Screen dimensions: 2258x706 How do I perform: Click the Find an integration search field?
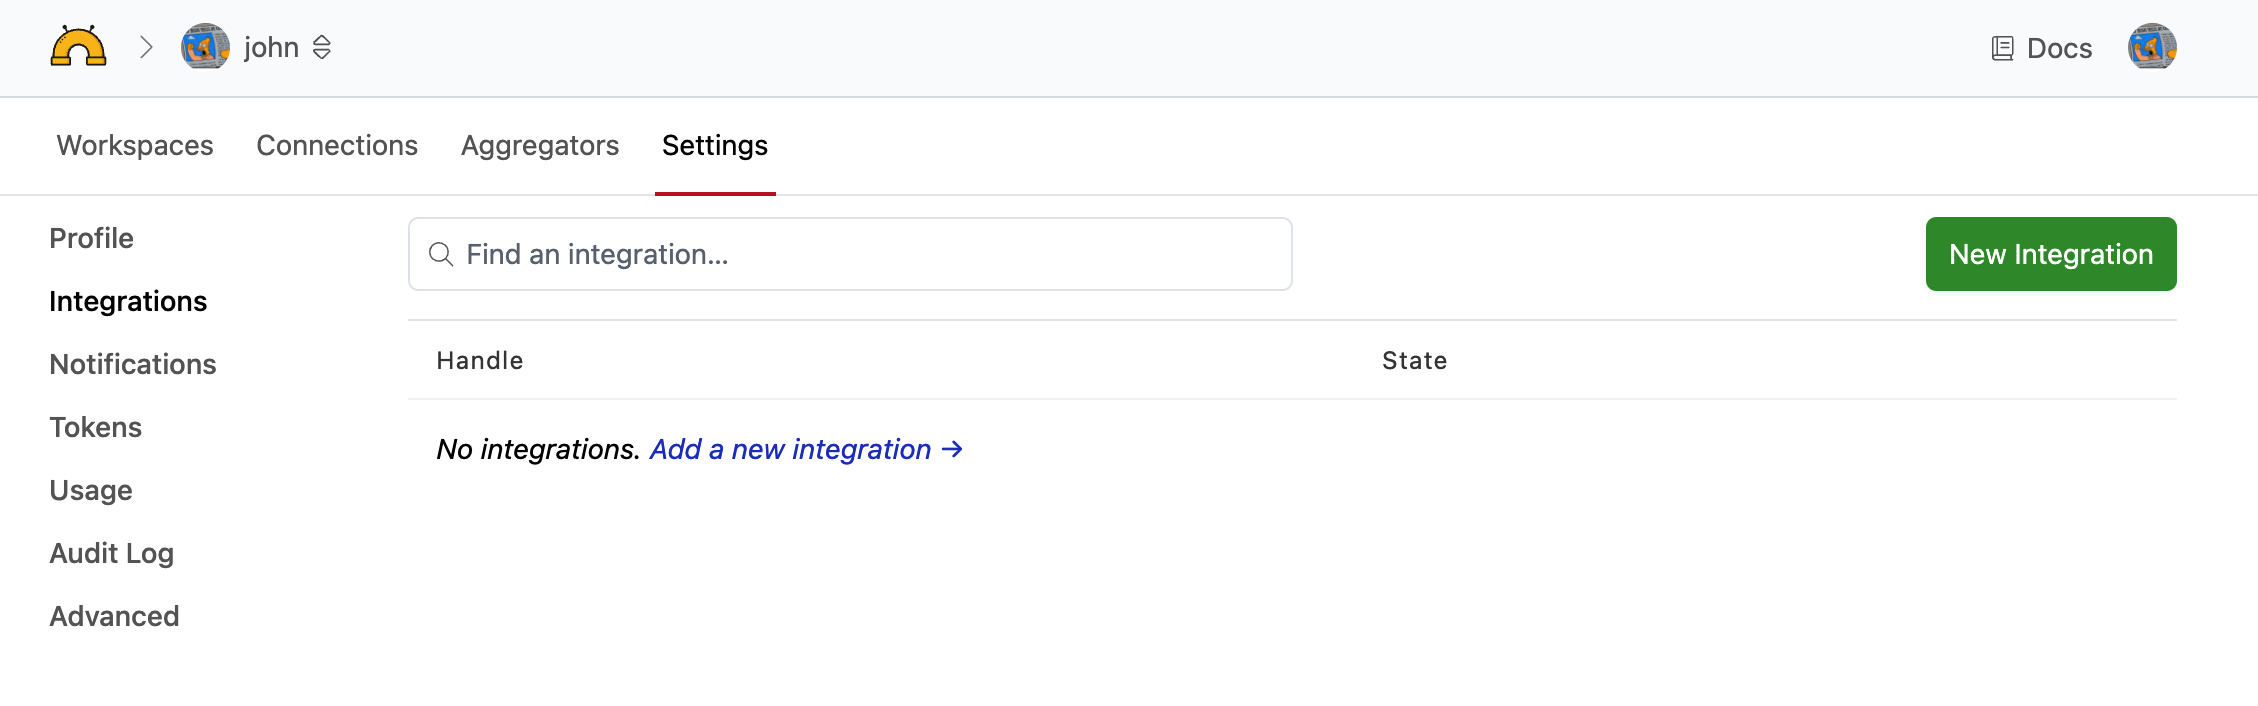850,254
